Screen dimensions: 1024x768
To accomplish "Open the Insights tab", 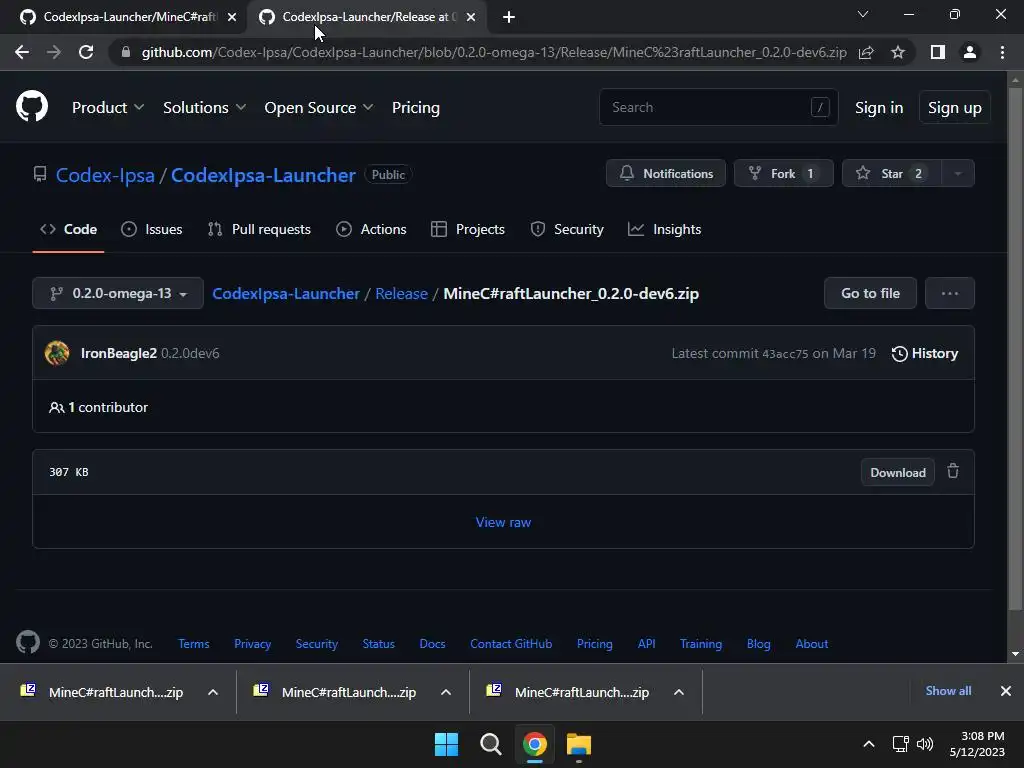I will coord(664,229).
